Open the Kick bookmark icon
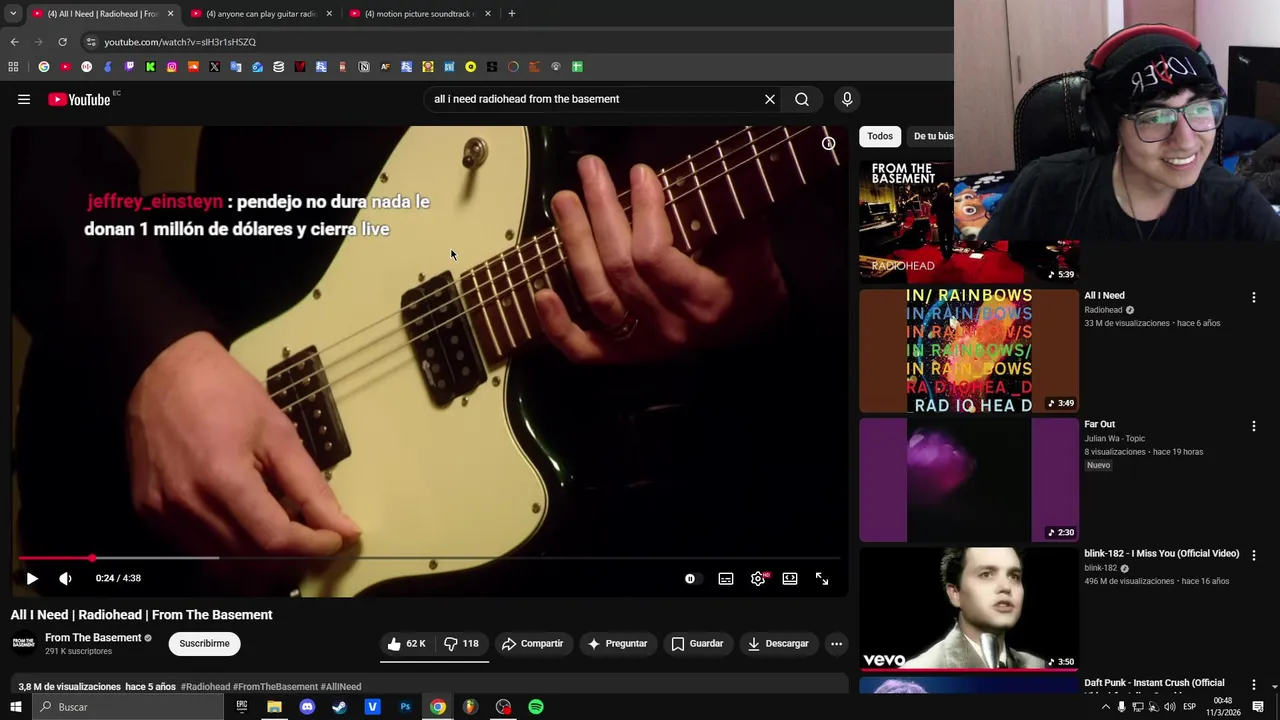This screenshot has width=1280, height=720. pos(150,67)
